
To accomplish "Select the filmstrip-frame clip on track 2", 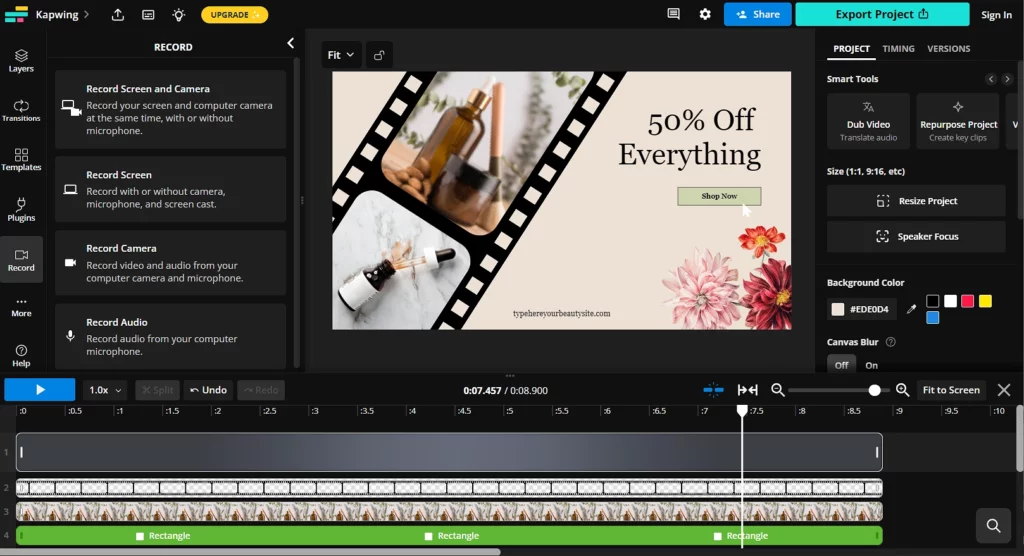I will click(449, 487).
